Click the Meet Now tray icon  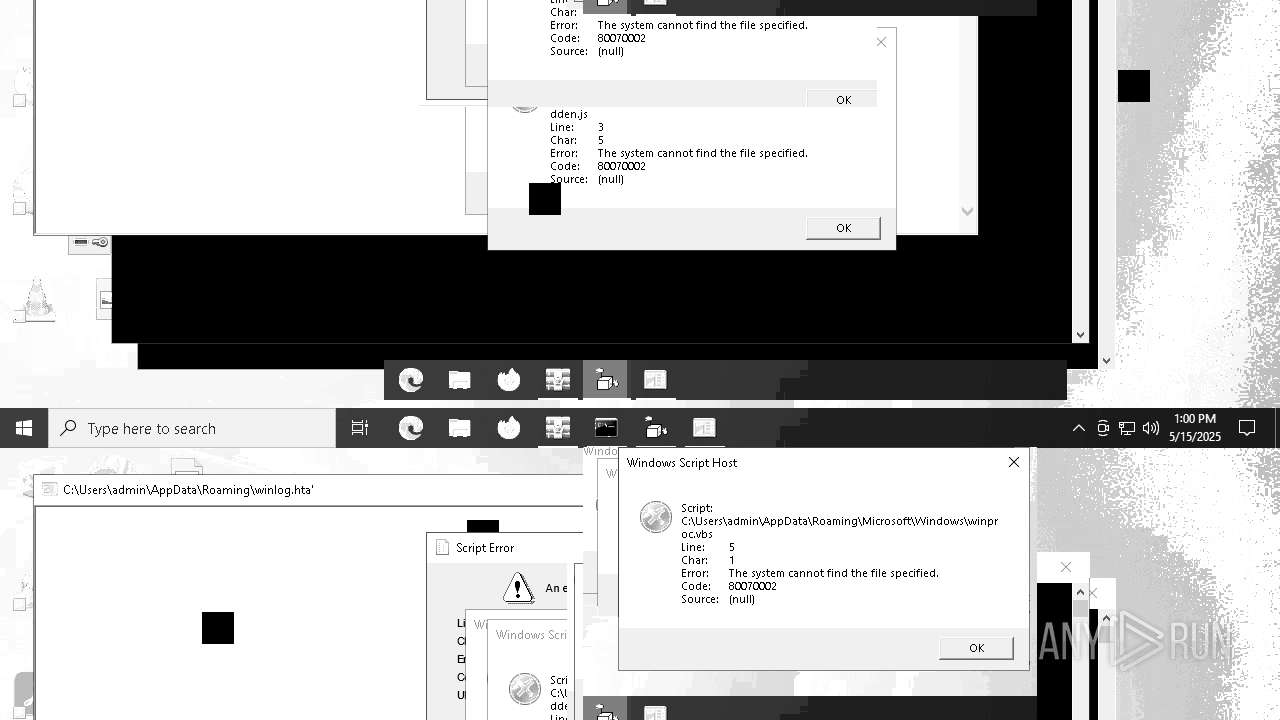(x=1103, y=428)
